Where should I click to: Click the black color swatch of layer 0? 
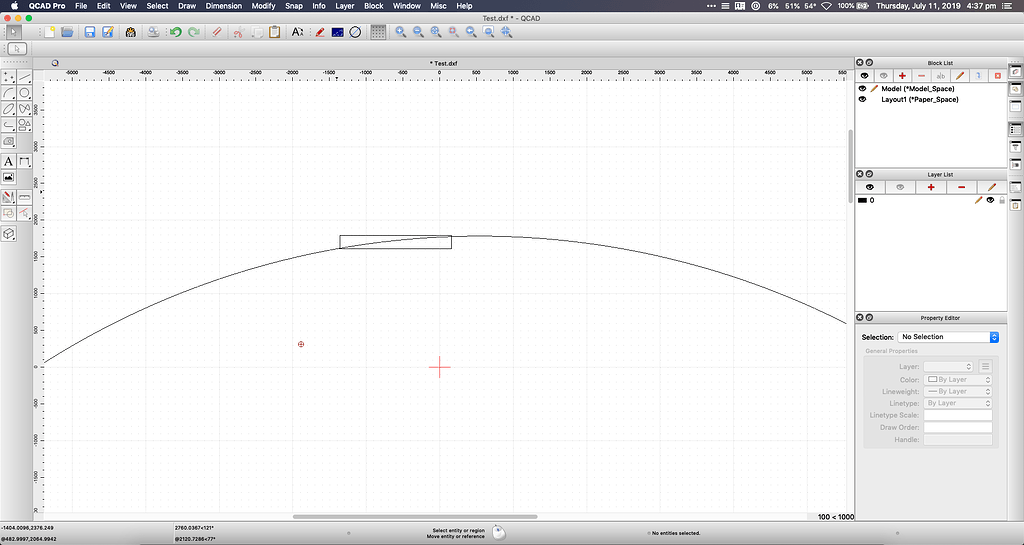(862, 200)
